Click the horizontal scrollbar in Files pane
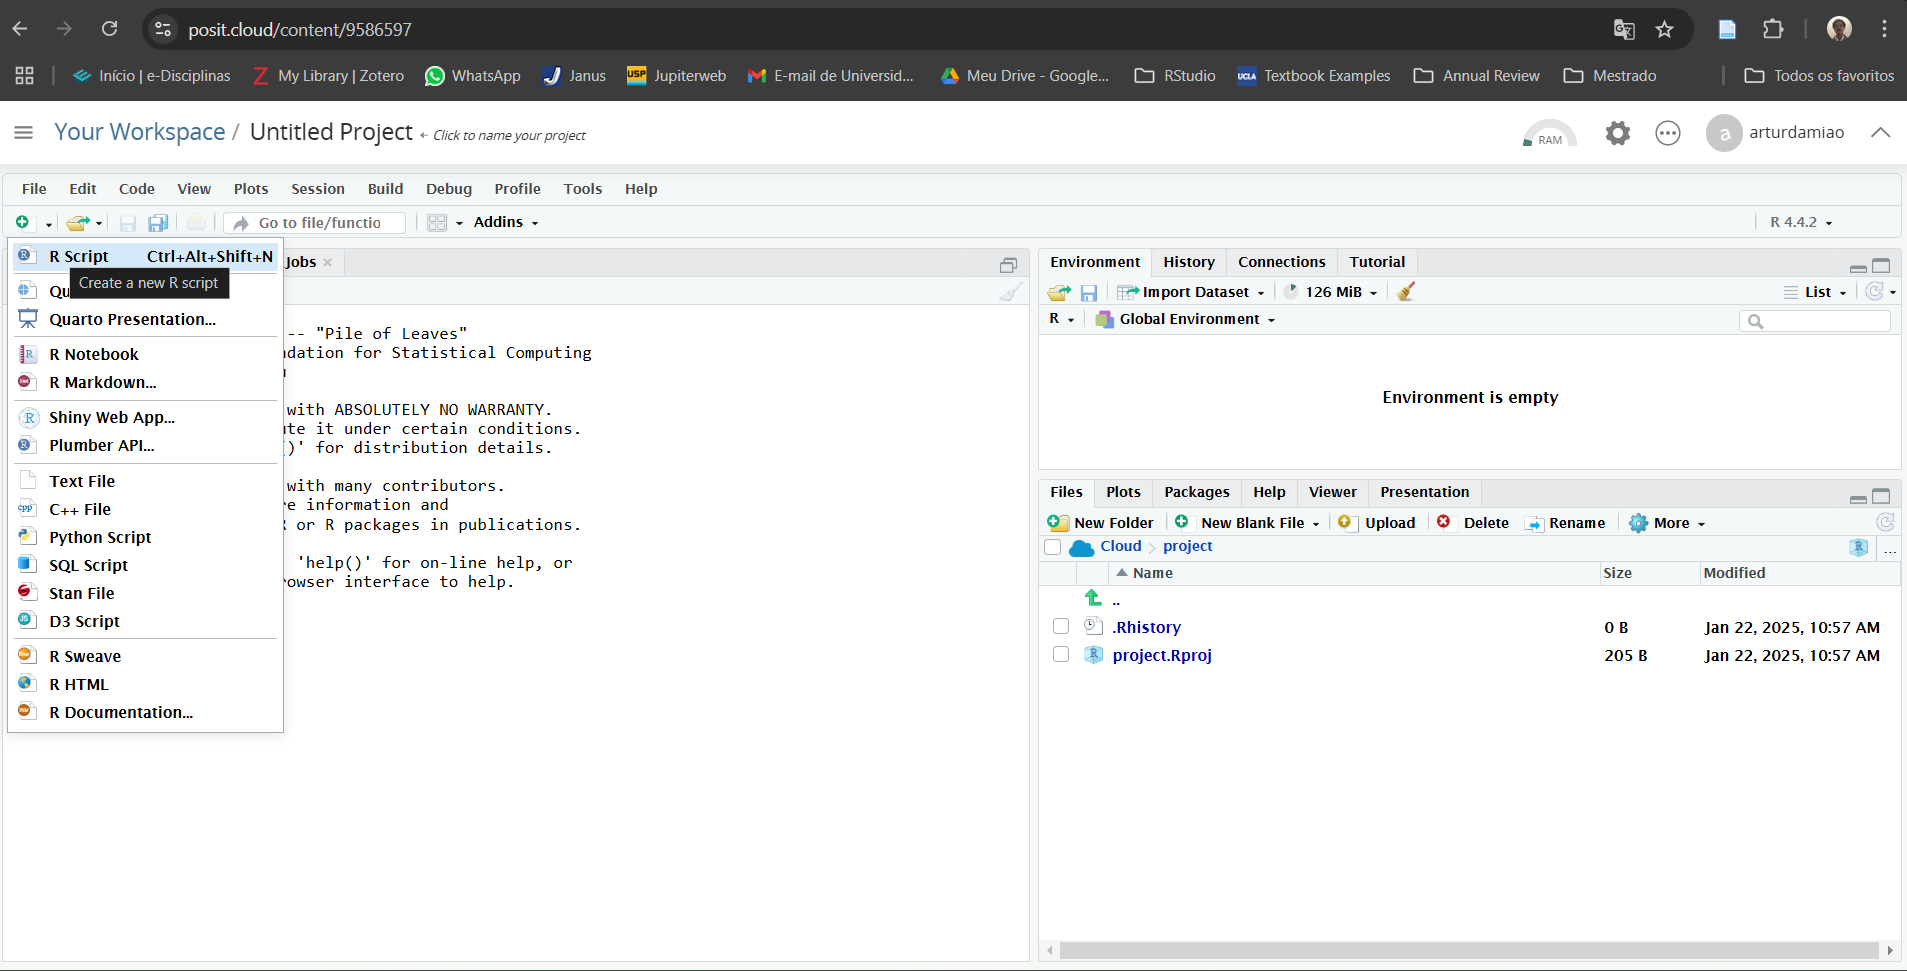This screenshot has width=1907, height=971. [x=1468, y=950]
